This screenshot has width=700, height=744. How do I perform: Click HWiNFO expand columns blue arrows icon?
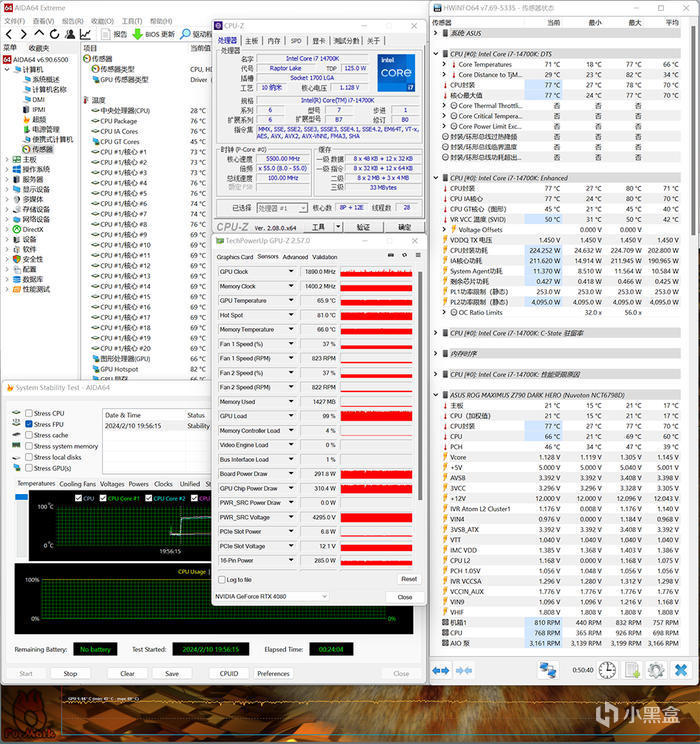[441, 669]
